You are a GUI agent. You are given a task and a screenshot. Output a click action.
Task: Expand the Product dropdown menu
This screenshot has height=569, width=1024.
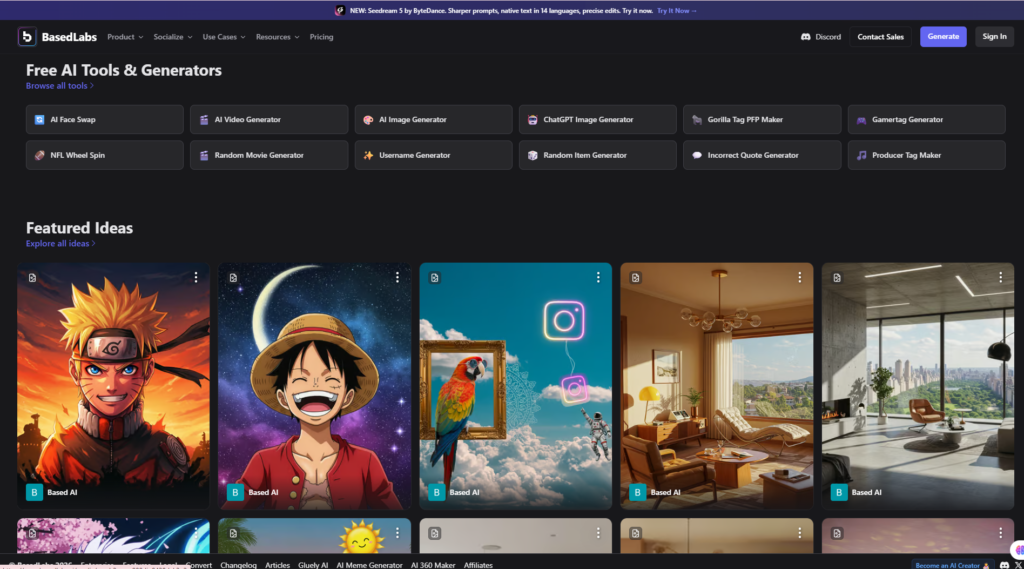[x=125, y=37]
